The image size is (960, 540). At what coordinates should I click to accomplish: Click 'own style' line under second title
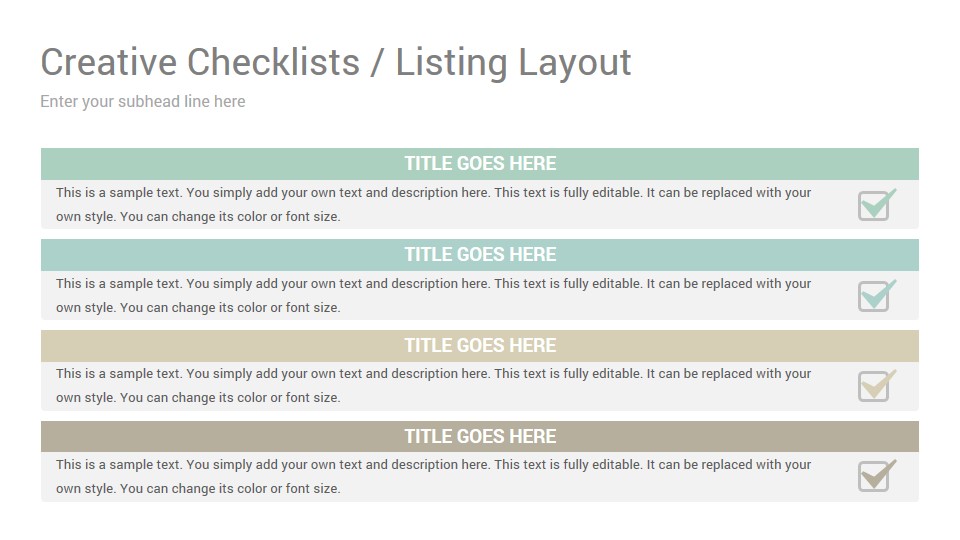(198, 308)
